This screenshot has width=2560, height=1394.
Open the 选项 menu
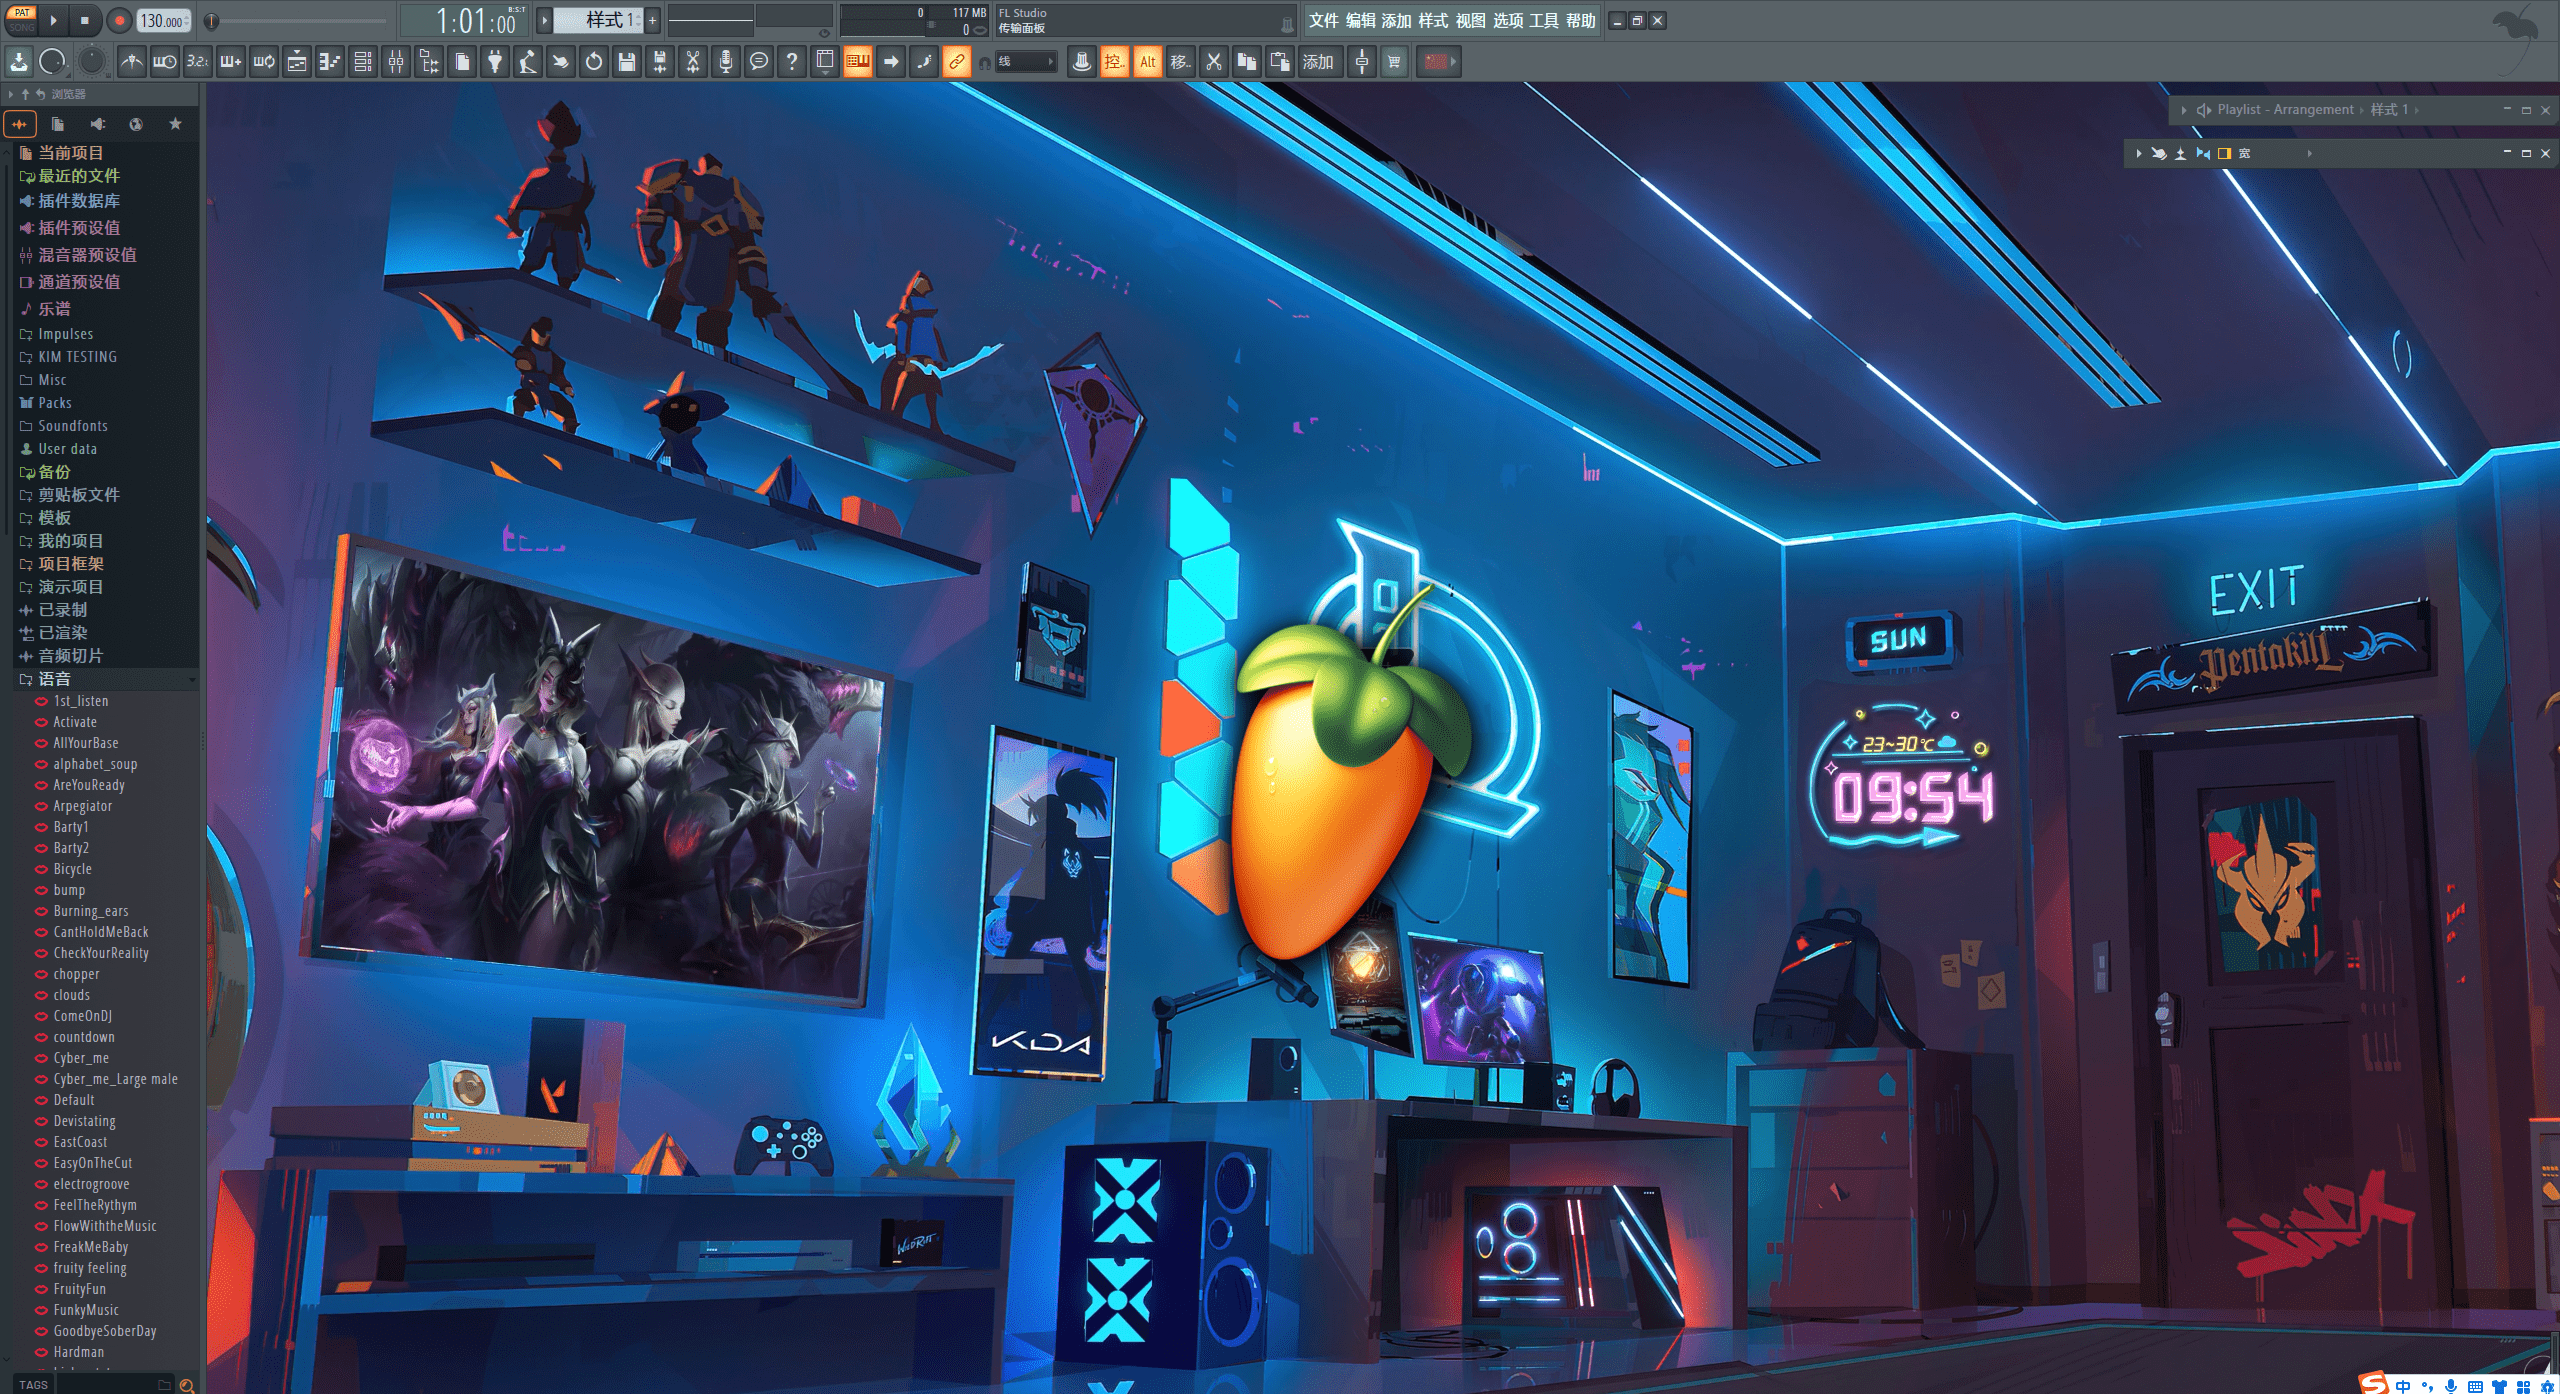[1507, 20]
